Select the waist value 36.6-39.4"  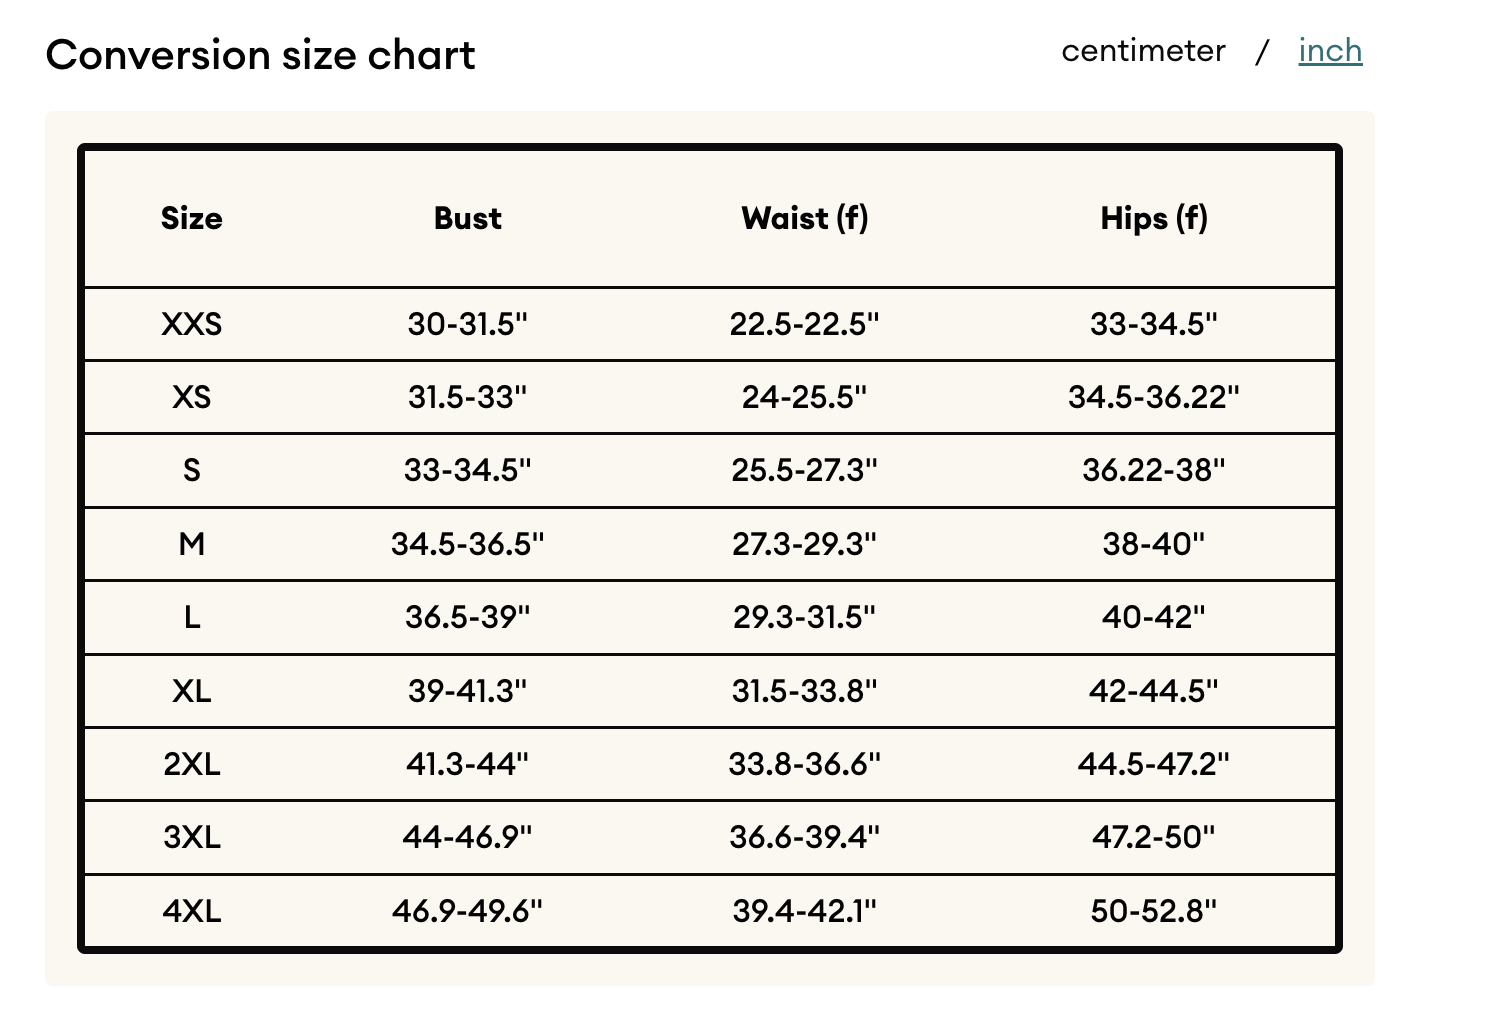(805, 837)
